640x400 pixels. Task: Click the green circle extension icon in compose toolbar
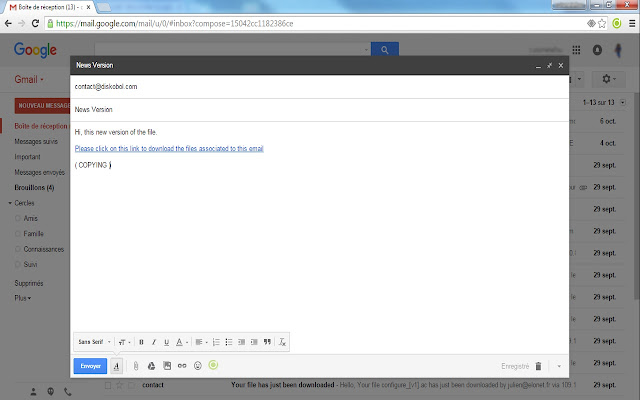[213, 365]
